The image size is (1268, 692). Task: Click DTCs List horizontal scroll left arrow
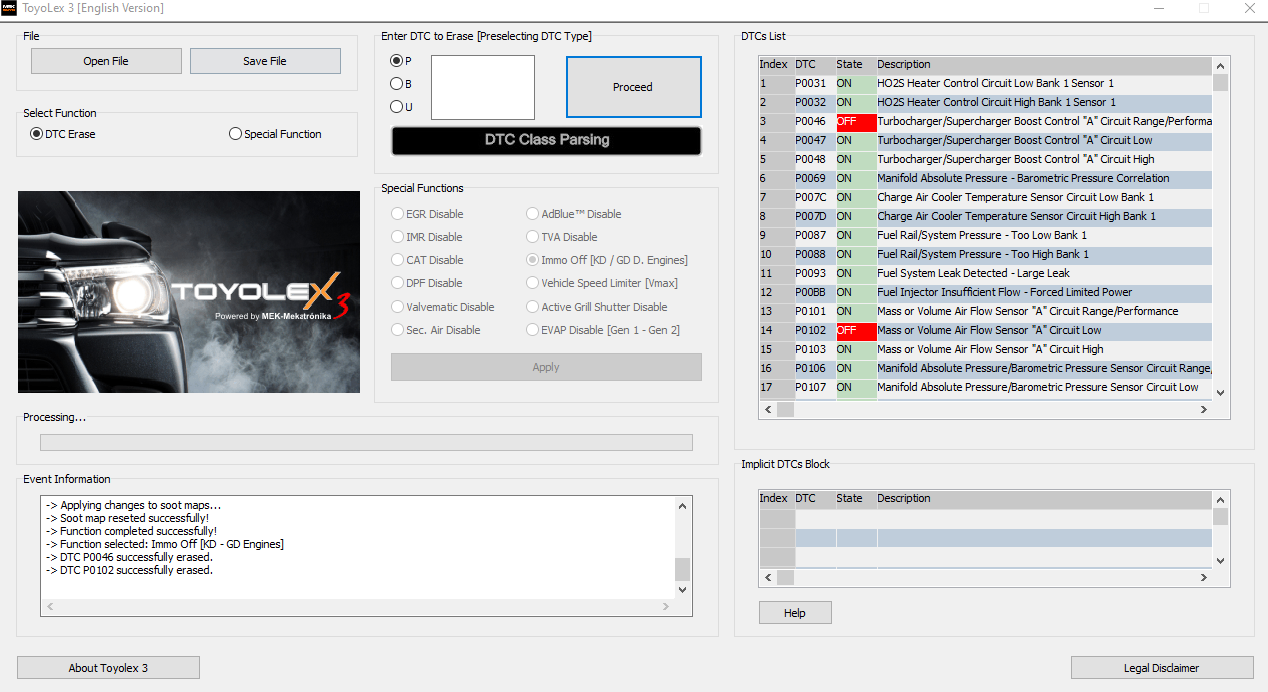pos(768,409)
